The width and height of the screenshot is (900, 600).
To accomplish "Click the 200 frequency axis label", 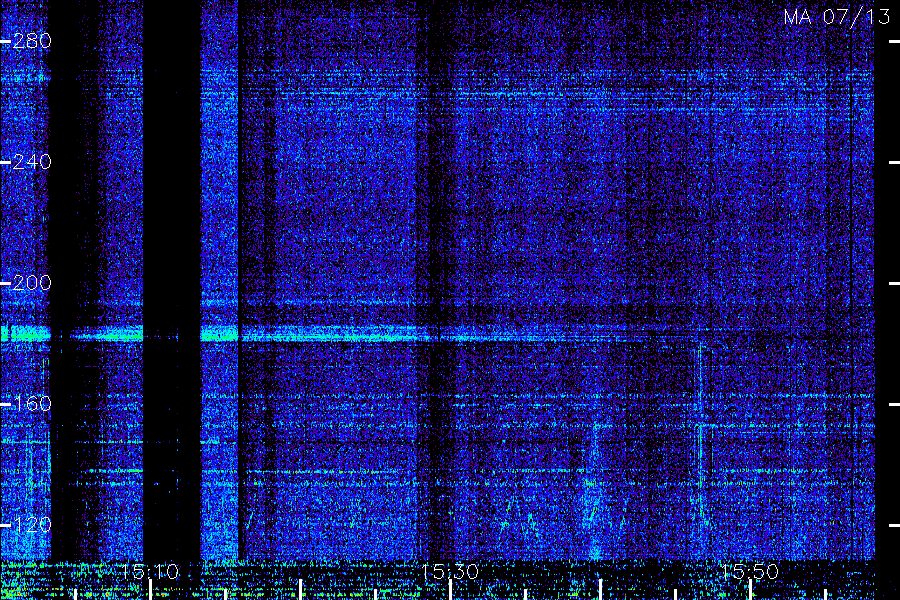I will tap(32, 283).
